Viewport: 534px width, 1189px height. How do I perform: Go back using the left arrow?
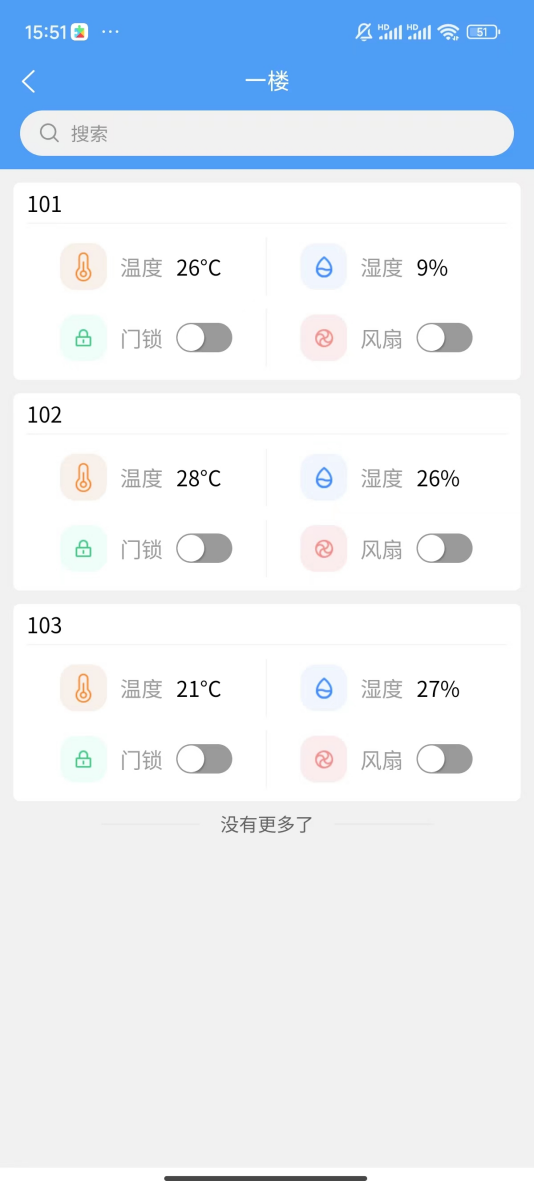[29, 82]
